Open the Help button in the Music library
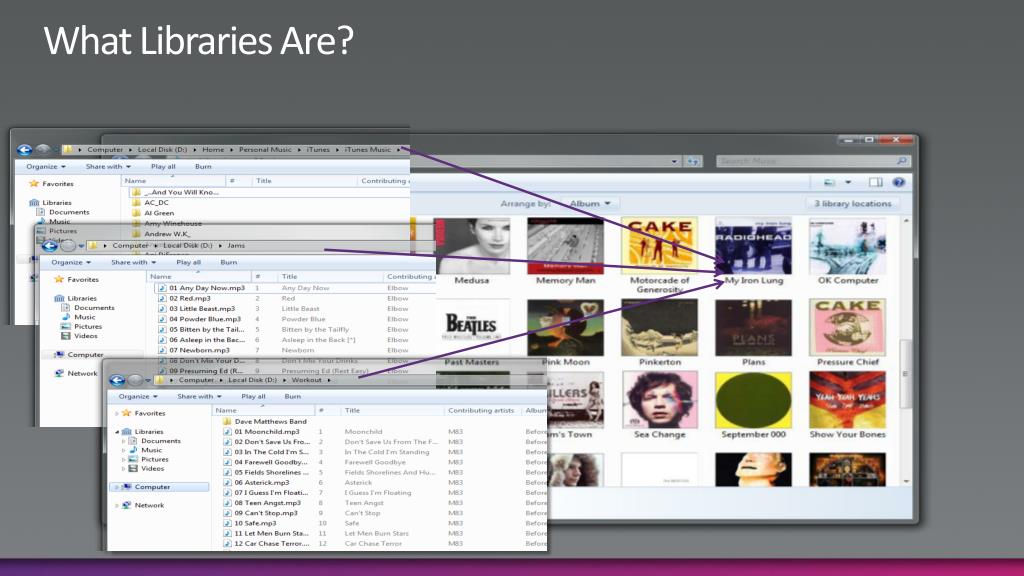1024x576 pixels. [899, 183]
